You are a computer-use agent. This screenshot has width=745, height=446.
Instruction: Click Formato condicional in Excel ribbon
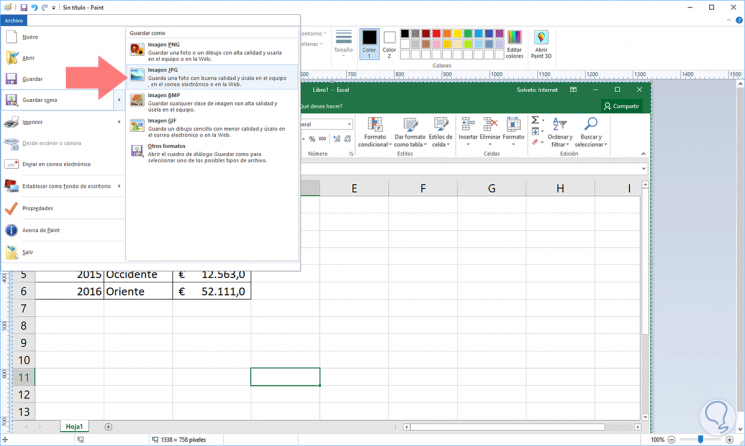tap(375, 132)
